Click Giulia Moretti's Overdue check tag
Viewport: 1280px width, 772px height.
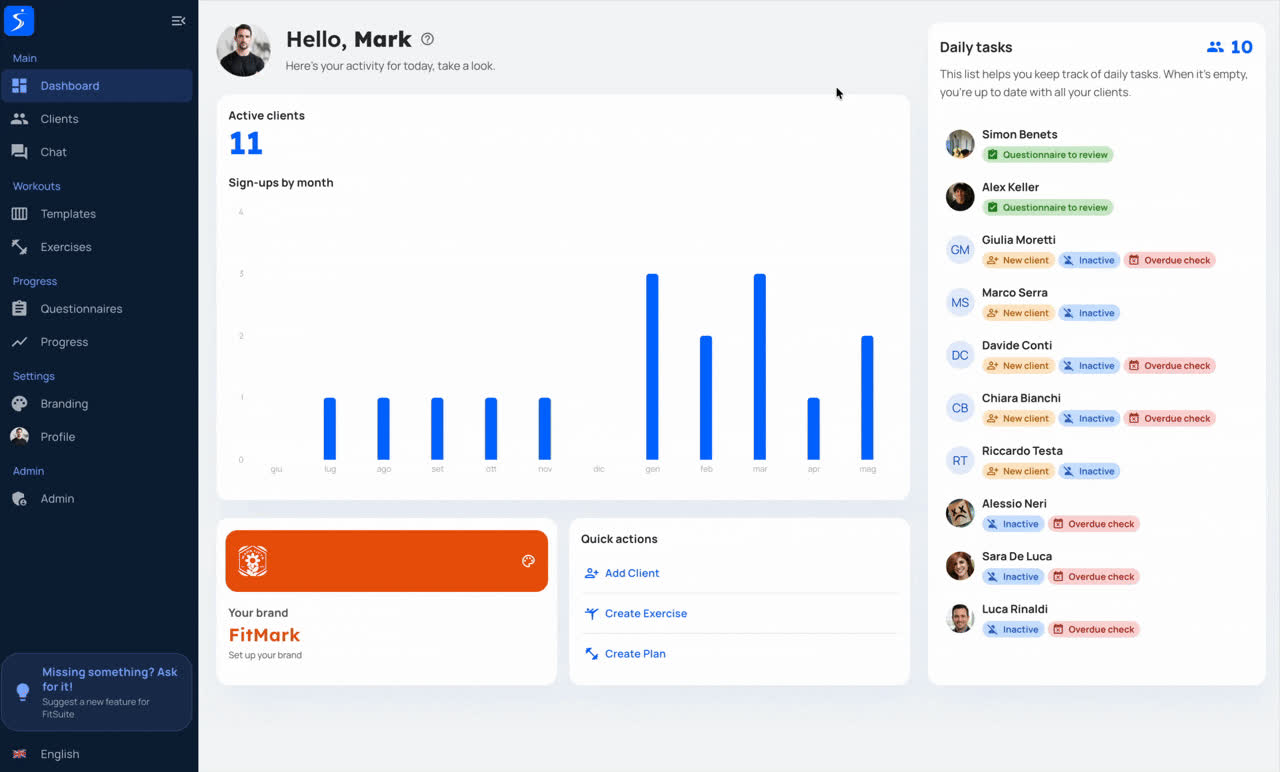pyautogui.click(x=1169, y=260)
